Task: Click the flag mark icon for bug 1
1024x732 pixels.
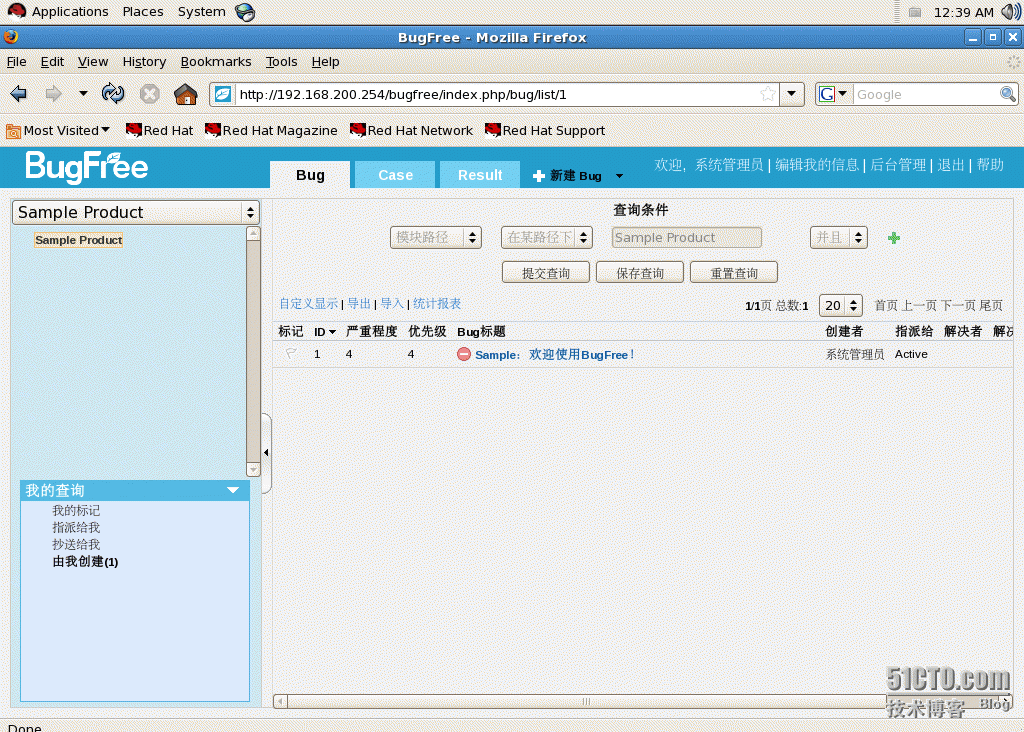Action: click(291, 354)
